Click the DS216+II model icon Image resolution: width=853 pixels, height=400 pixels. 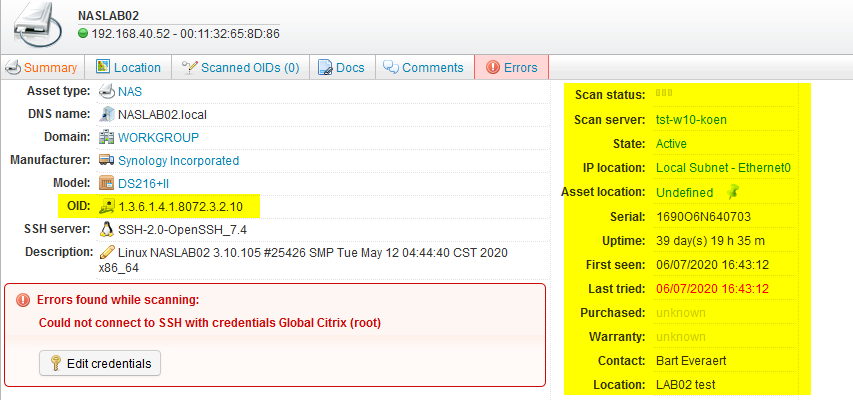pos(107,183)
